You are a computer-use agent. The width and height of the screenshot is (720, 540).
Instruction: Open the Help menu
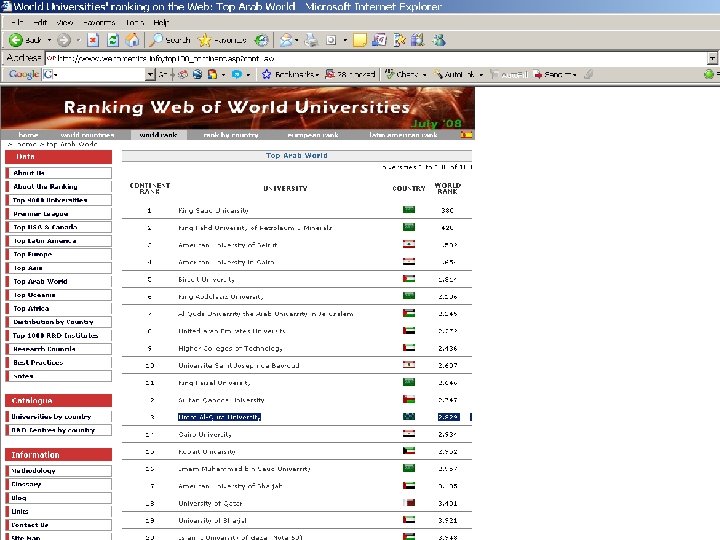click(161, 22)
